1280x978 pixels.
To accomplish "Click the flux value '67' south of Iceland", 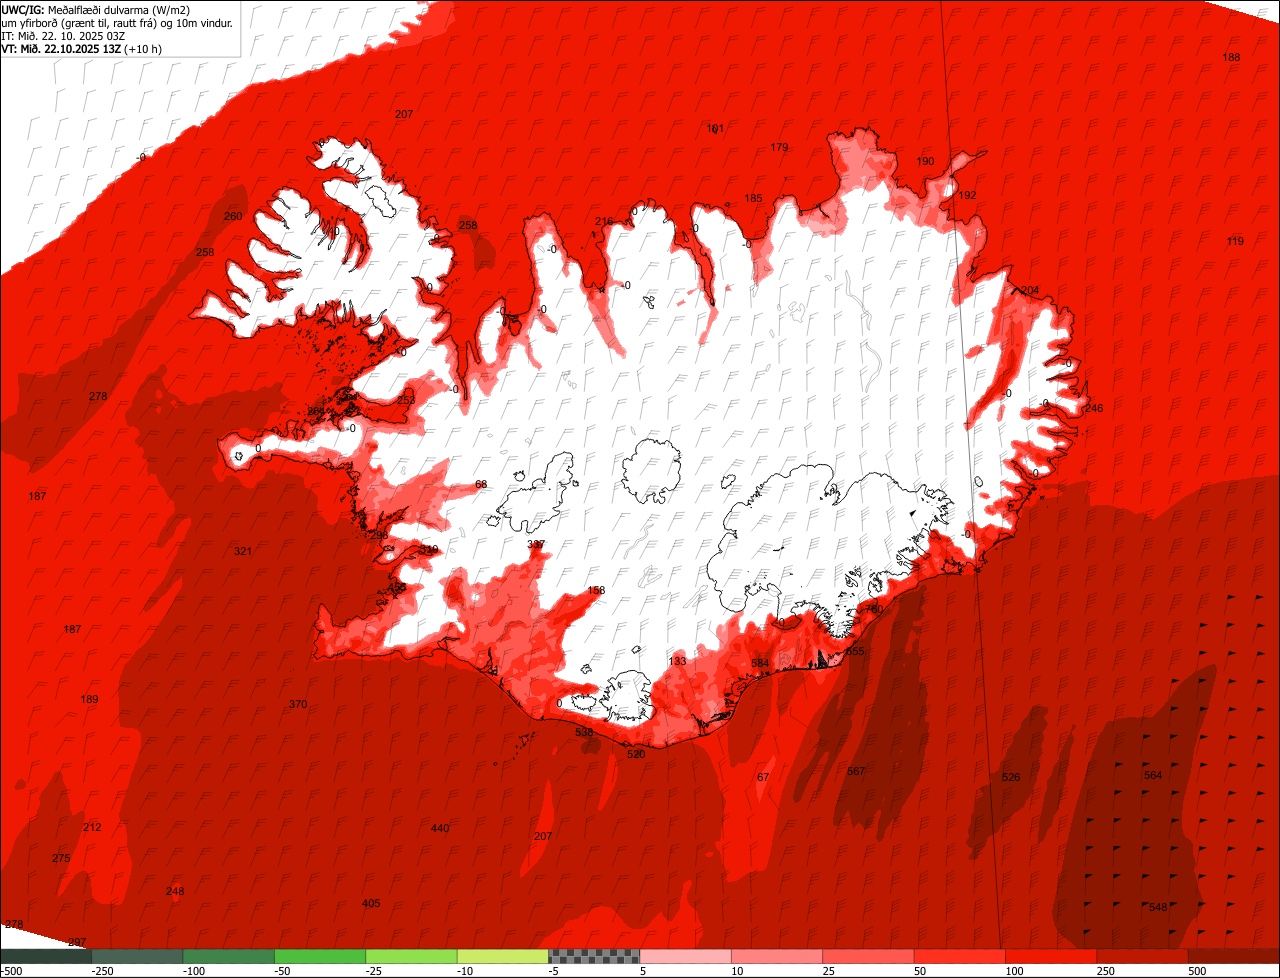I will (763, 778).
